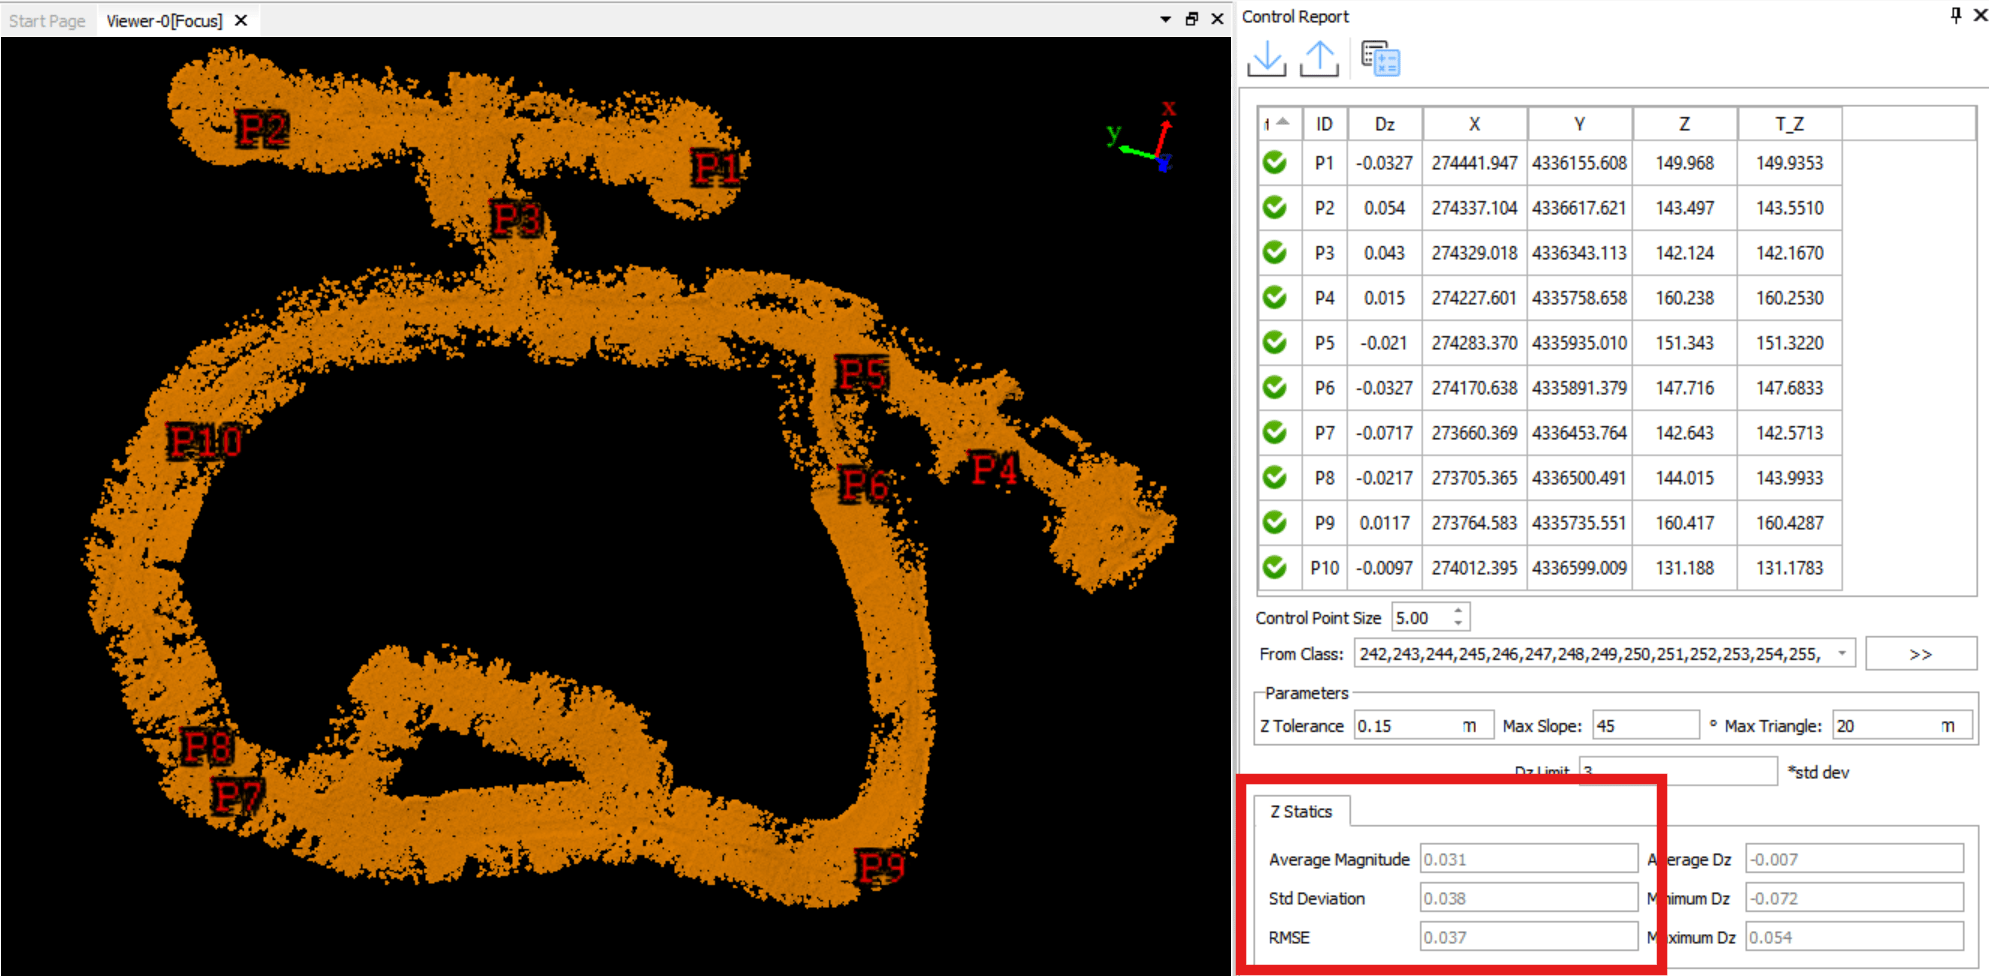Toggle acceptance status of control point P5
This screenshot has width=1989, height=976.
[1276, 342]
